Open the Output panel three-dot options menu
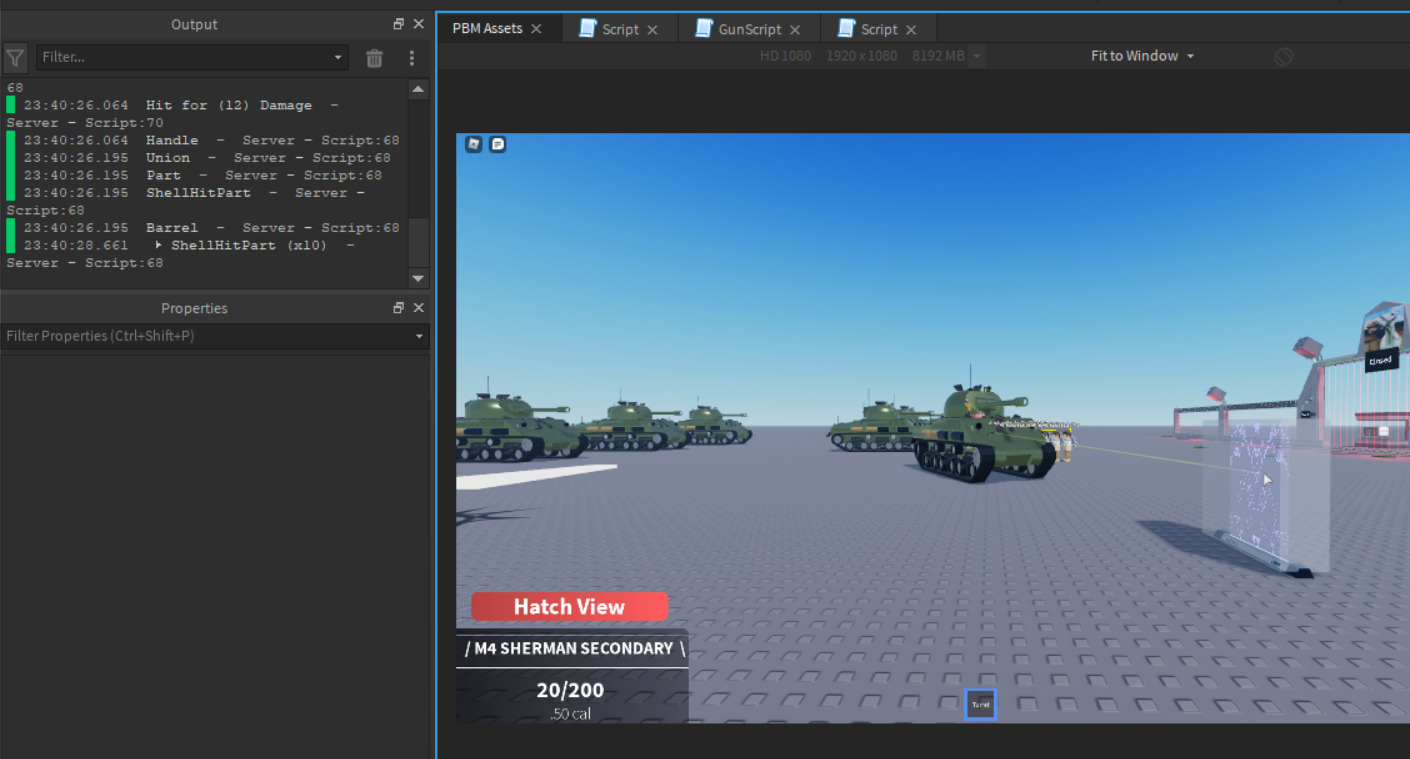This screenshot has height=759, width=1410. (411, 58)
